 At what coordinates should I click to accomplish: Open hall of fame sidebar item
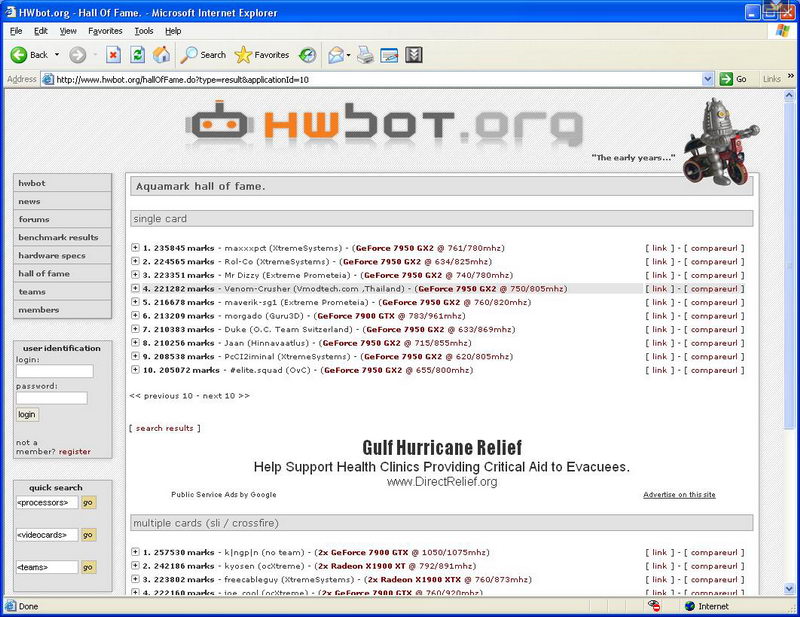click(x=62, y=274)
